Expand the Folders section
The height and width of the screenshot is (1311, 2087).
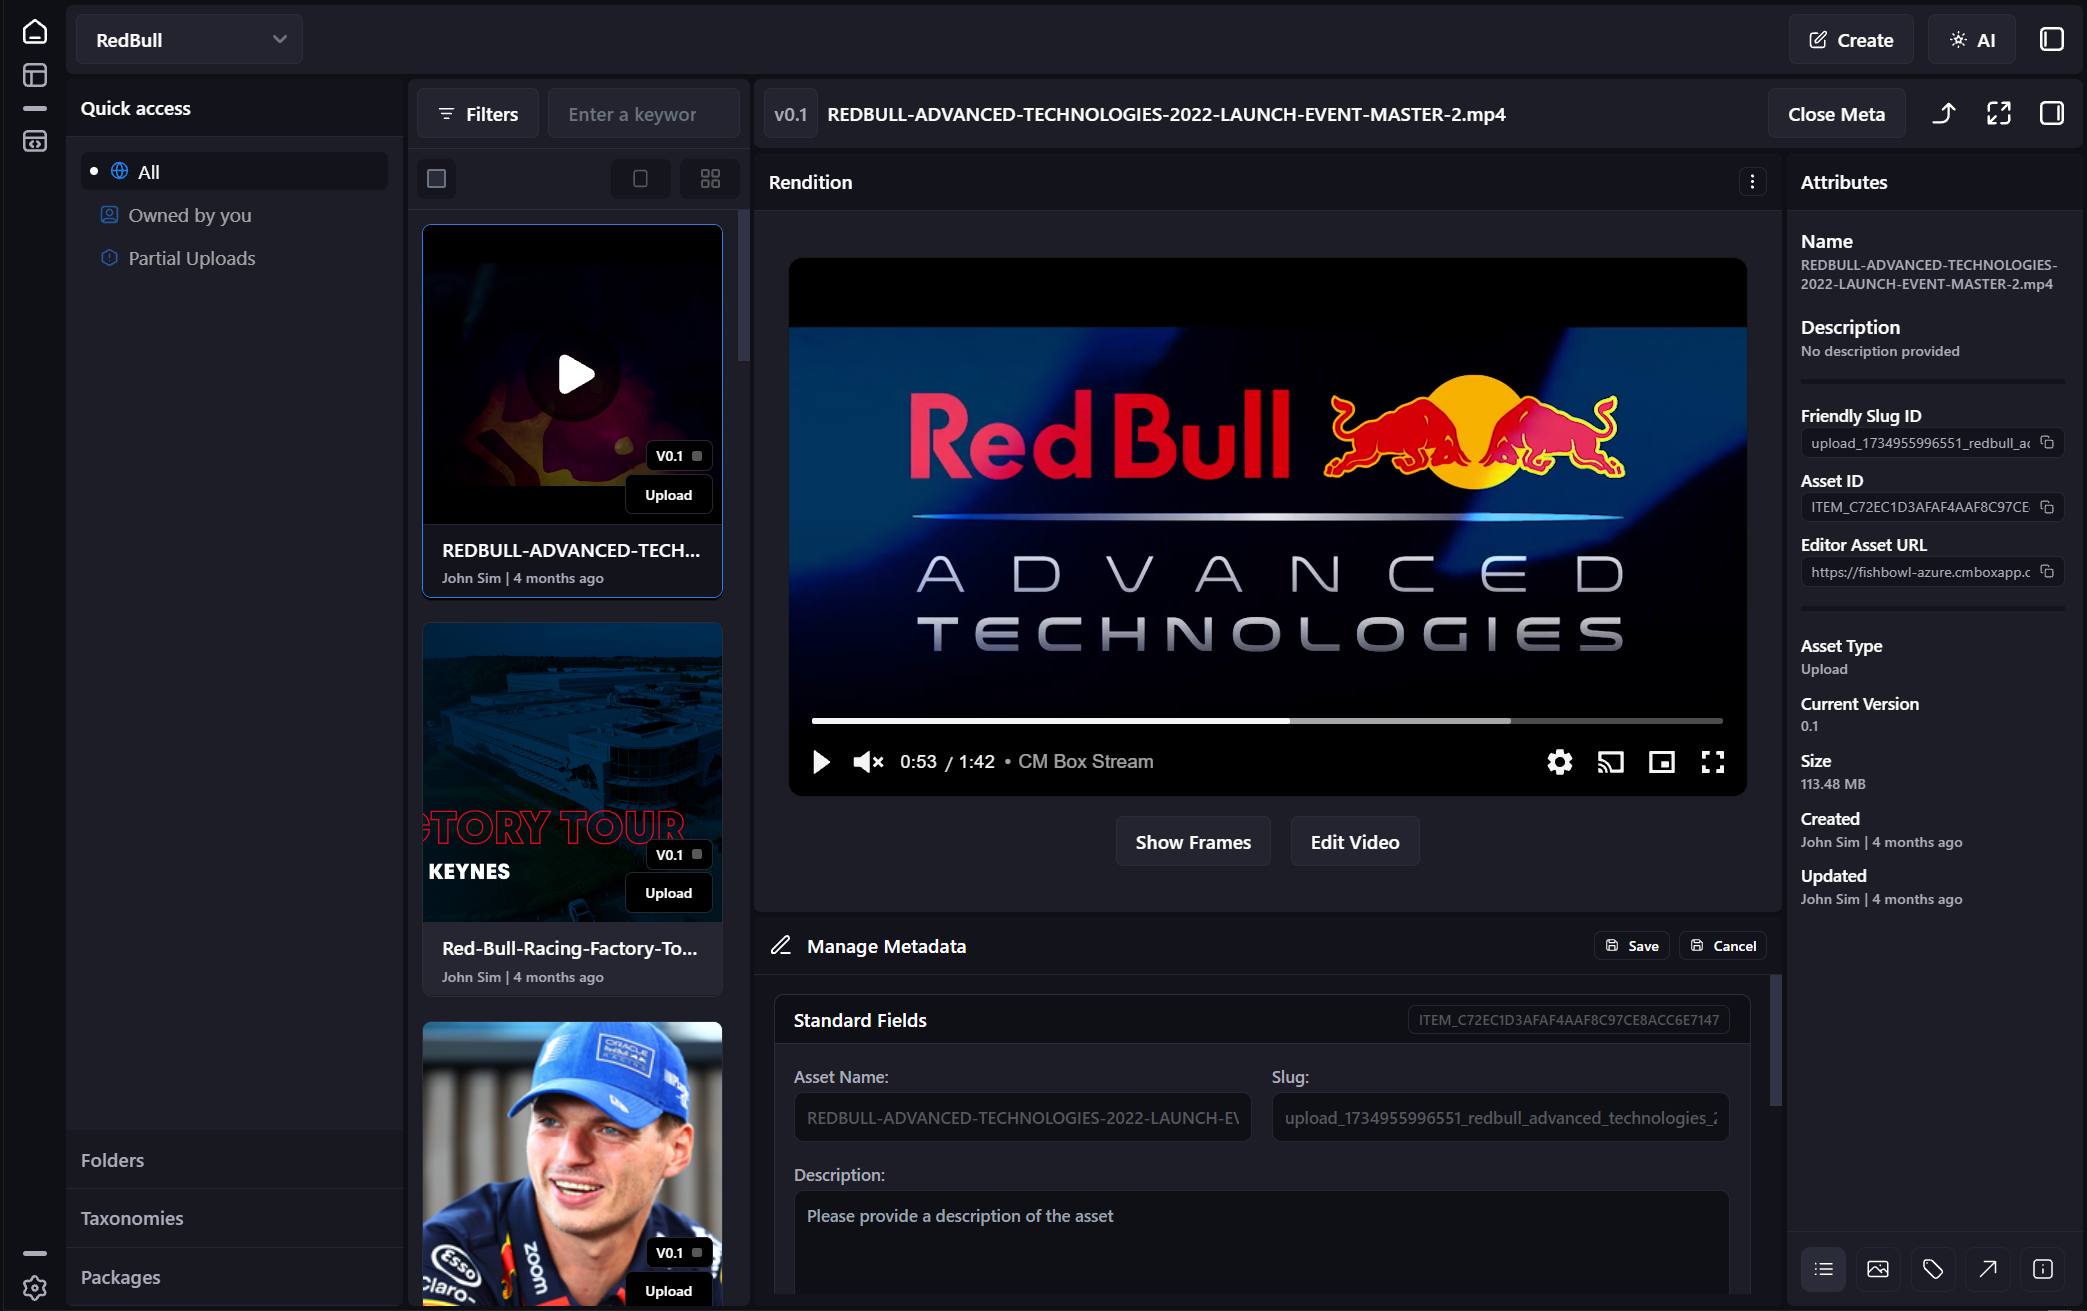coord(235,1160)
